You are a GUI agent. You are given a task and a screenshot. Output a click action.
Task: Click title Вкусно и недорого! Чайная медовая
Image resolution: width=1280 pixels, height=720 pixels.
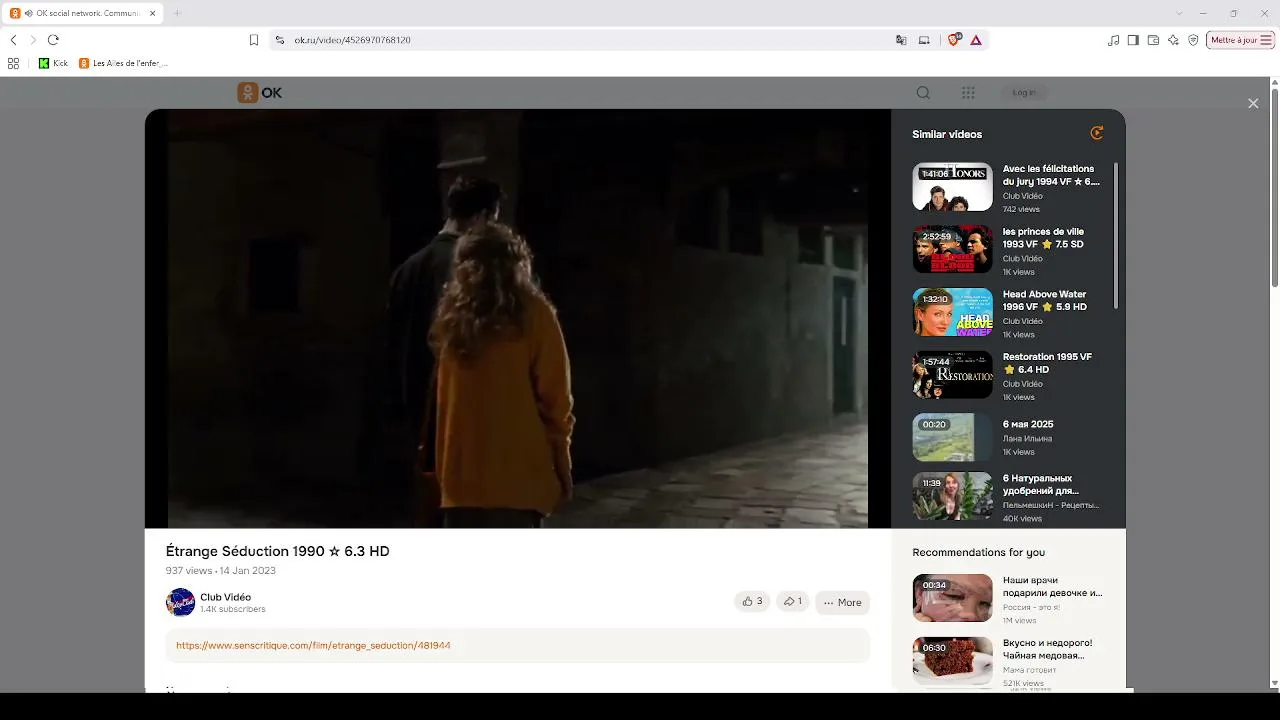pos(1048,649)
